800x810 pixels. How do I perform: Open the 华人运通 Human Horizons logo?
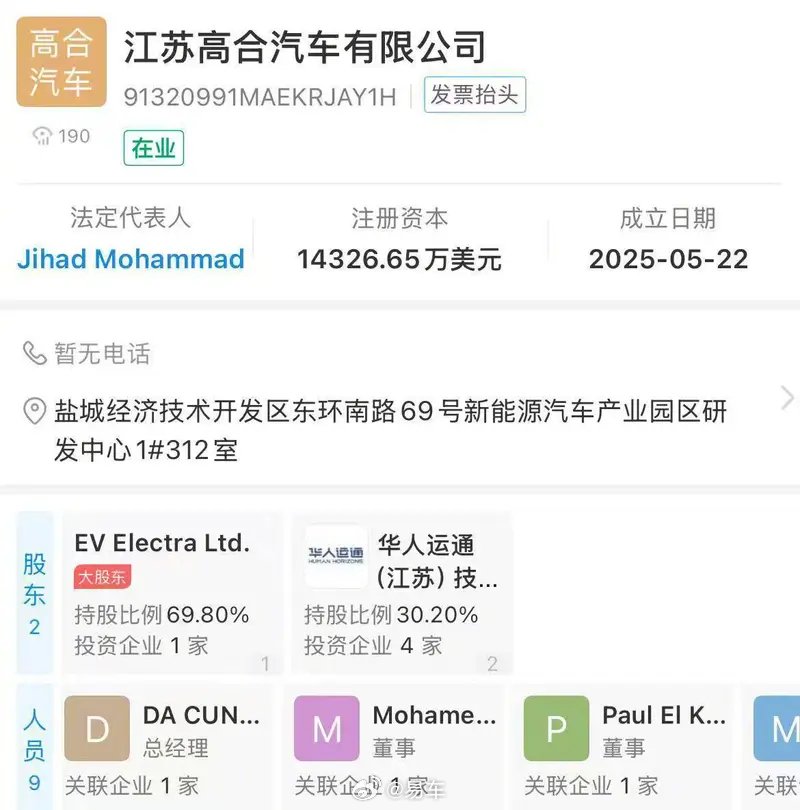(336, 558)
